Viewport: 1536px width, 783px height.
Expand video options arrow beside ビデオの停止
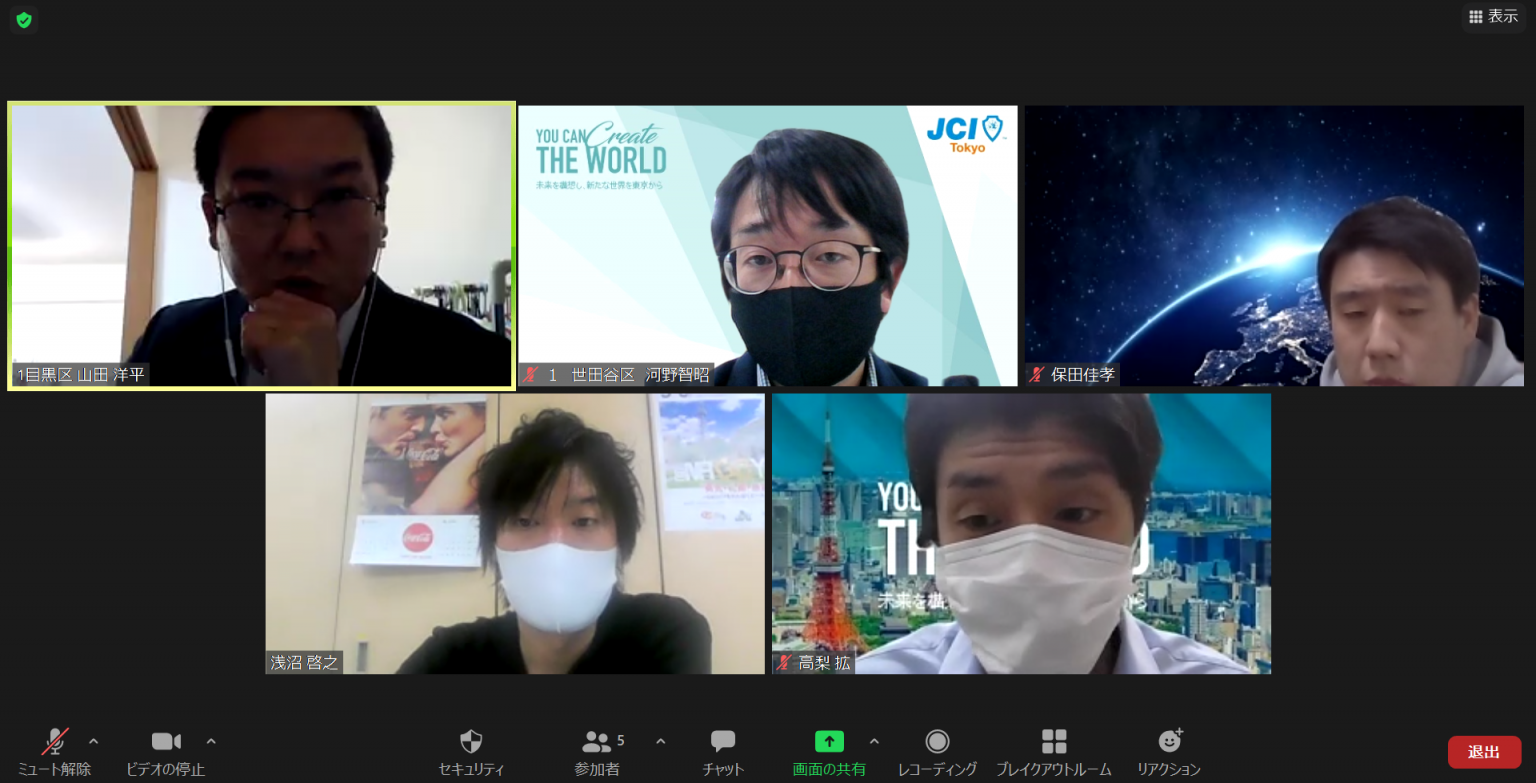tap(211, 741)
